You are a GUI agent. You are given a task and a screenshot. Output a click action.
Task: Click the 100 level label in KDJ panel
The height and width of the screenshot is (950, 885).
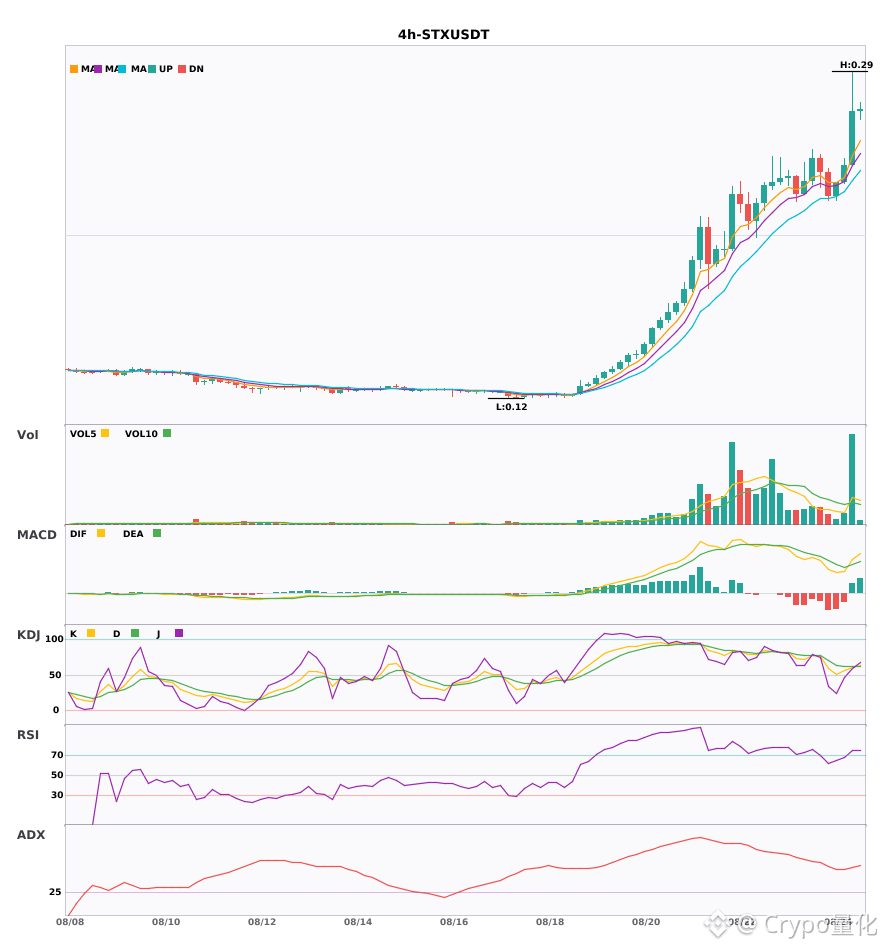[54, 639]
